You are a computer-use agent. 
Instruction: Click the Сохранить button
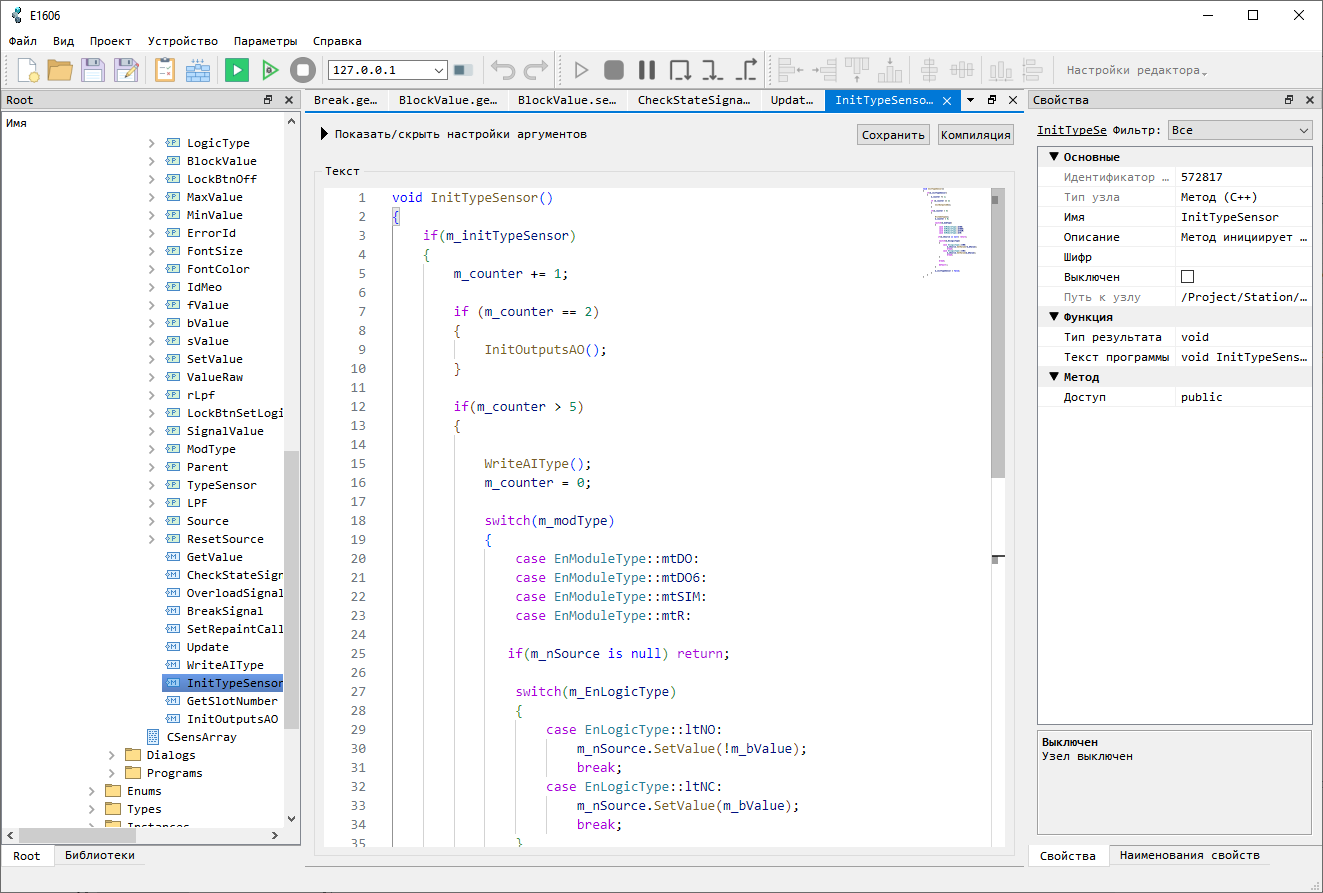click(x=893, y=135)
